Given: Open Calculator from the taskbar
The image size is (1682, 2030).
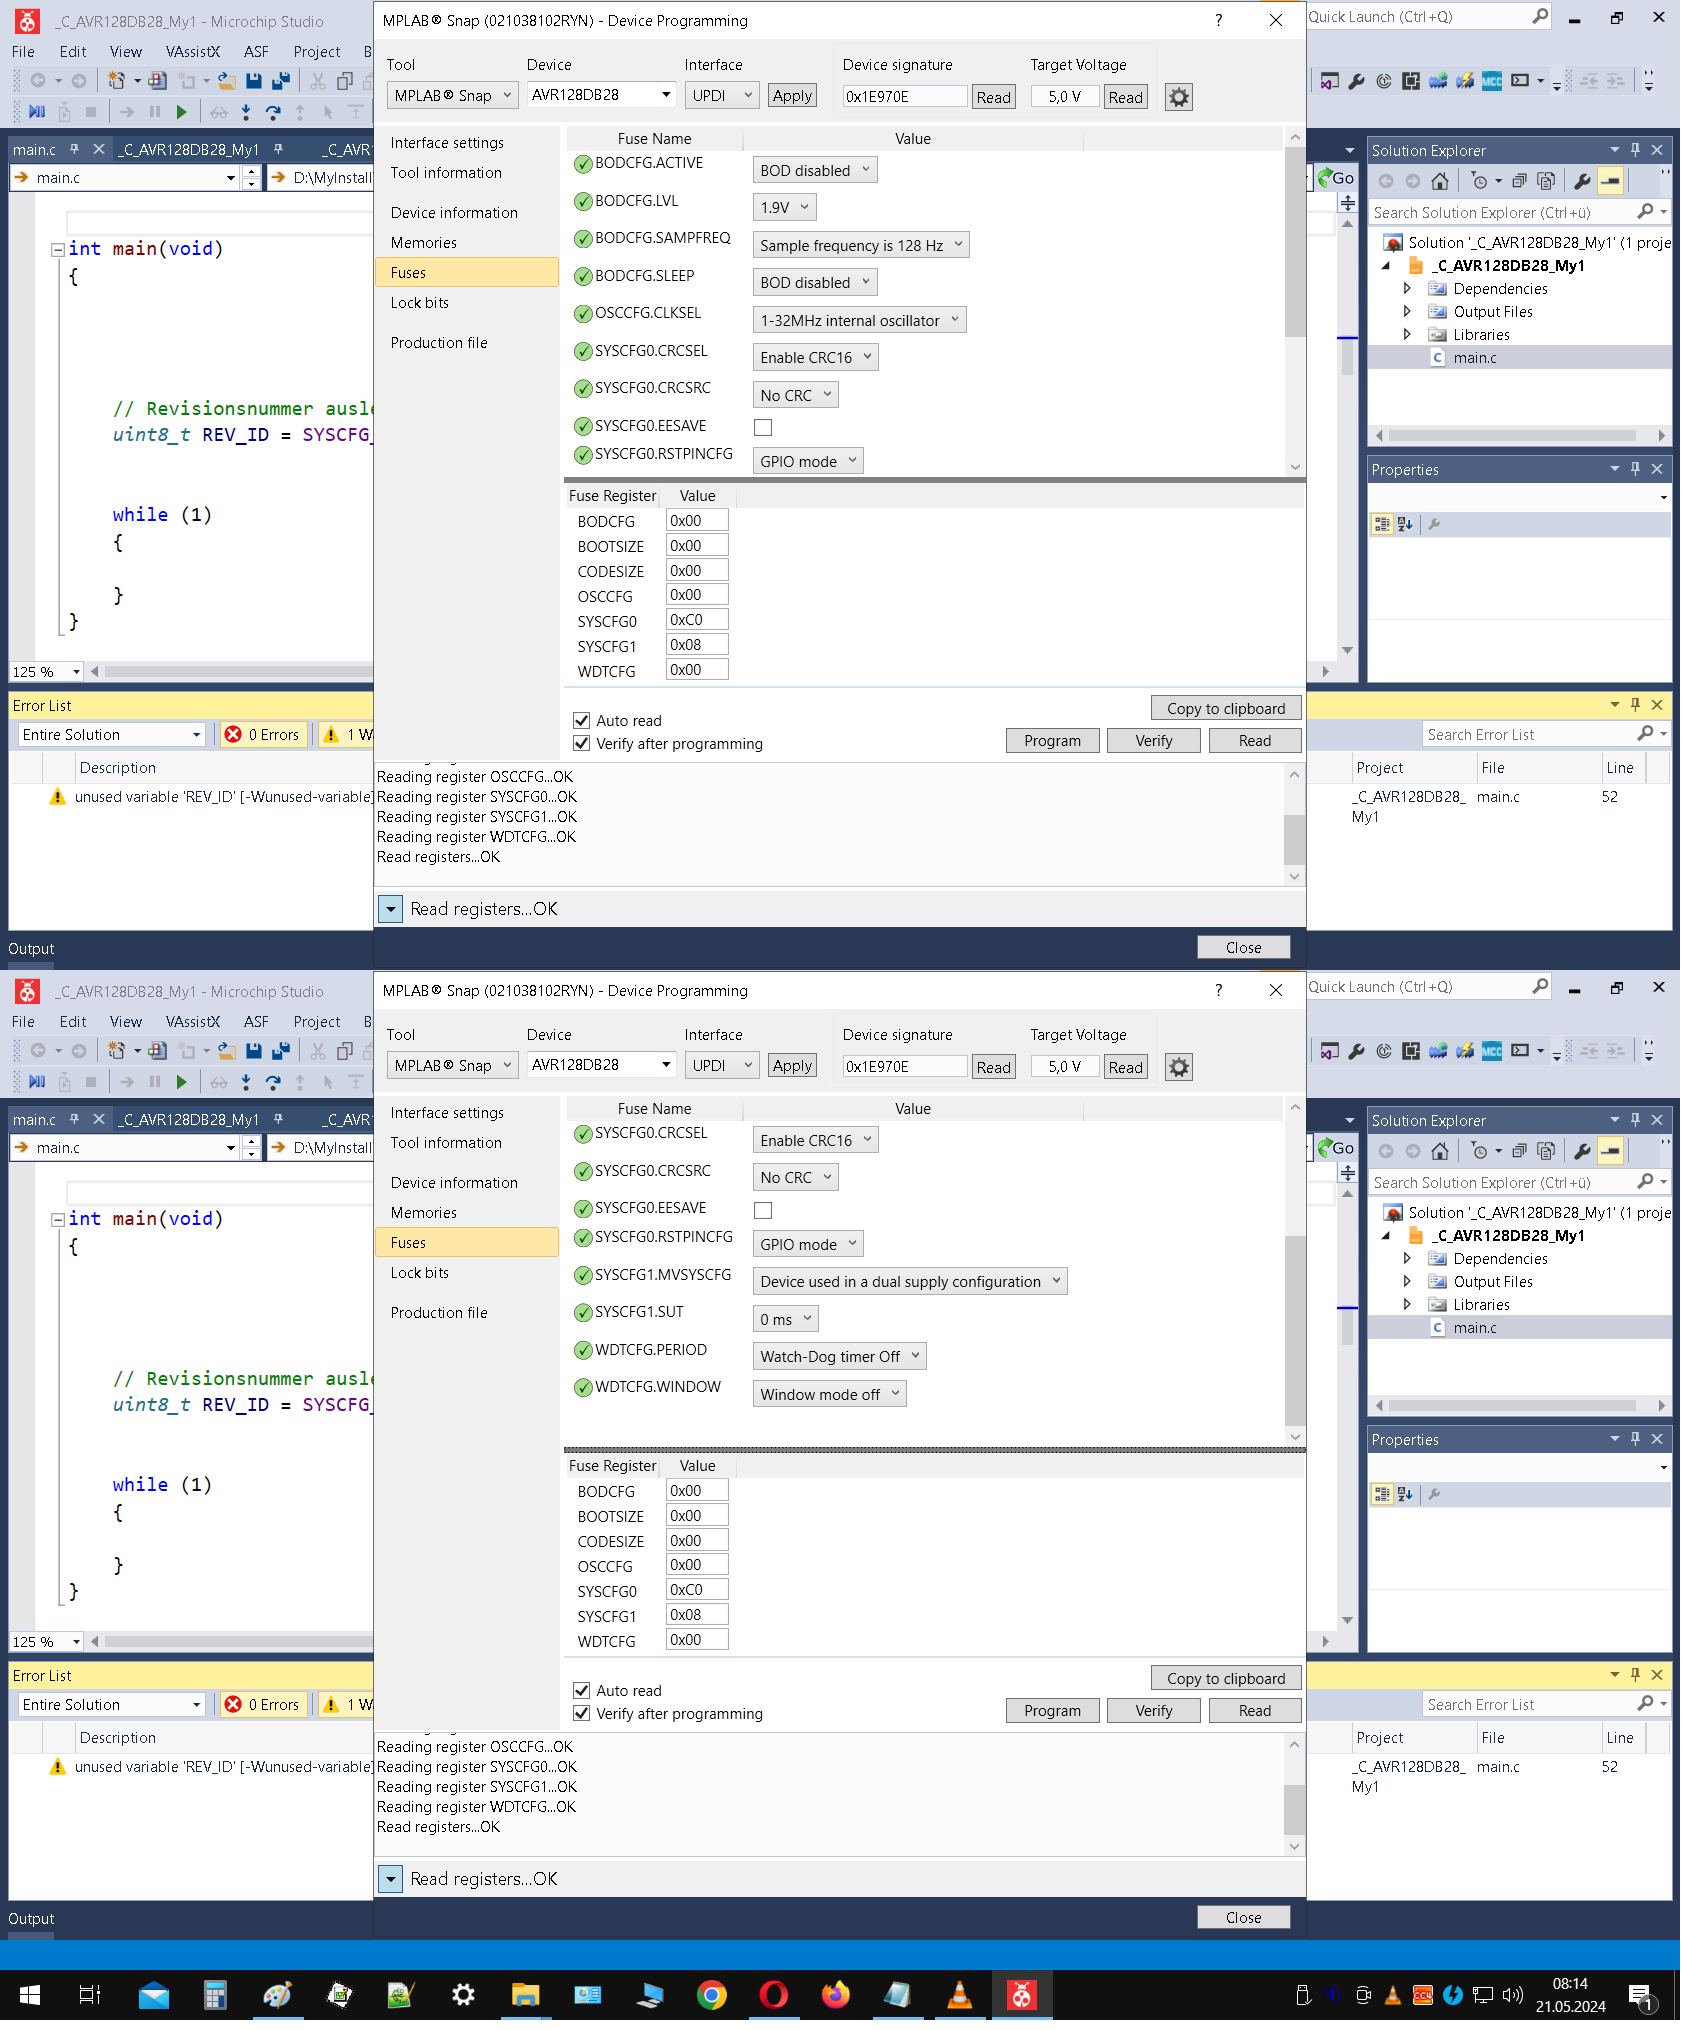Looking at the screenshot, I should pos(215,1995).
